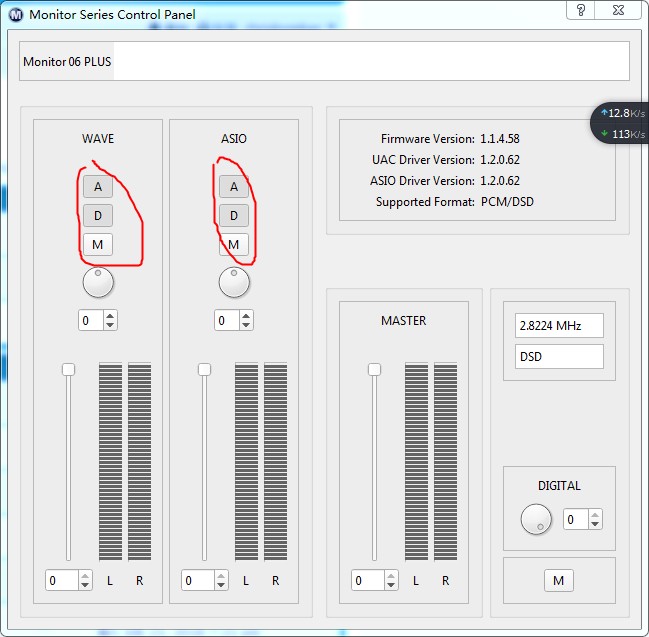Image resolution: width=649 pixels, height=637 pixels.
Task: Mute the DIGITAL output with M button
Action: pos(558,580)
